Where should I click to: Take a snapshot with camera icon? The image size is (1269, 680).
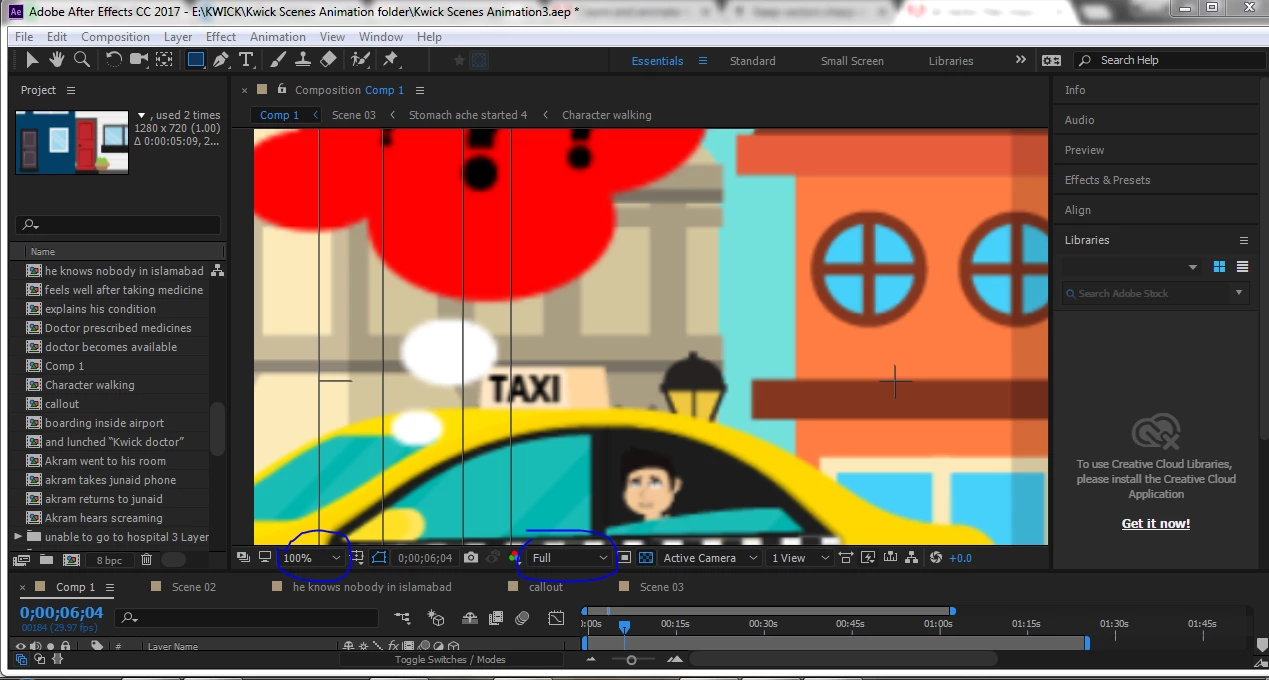[471, 558]
